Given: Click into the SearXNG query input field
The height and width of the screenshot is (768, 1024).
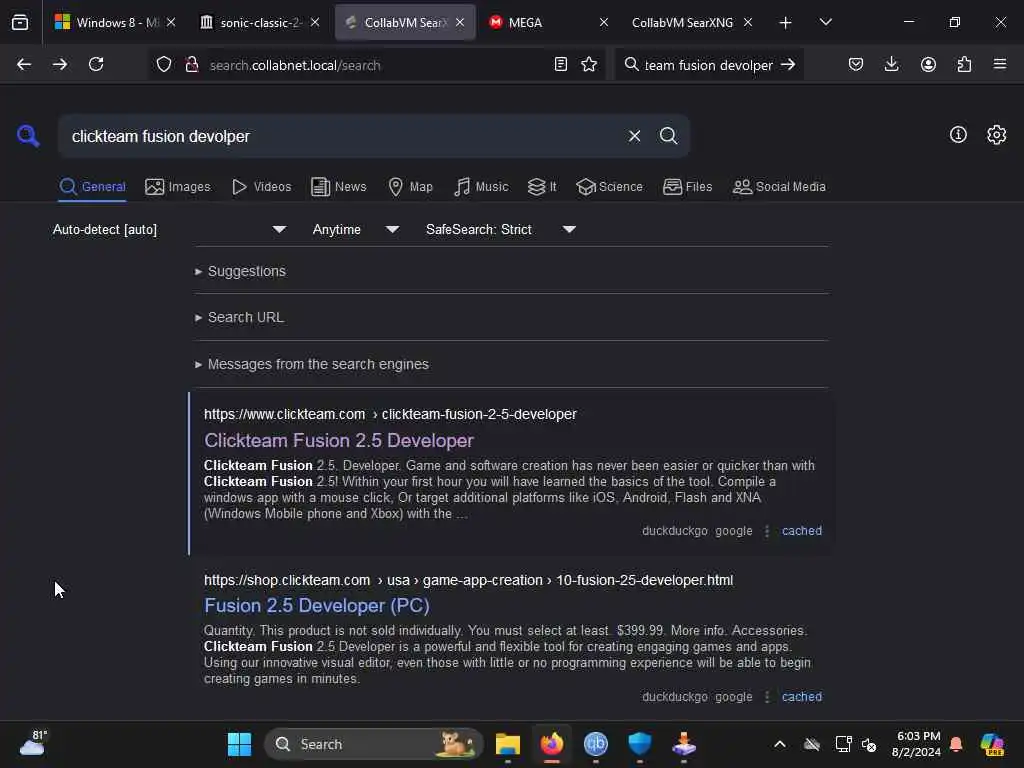Looking at the screenshot, I should 340,136.
